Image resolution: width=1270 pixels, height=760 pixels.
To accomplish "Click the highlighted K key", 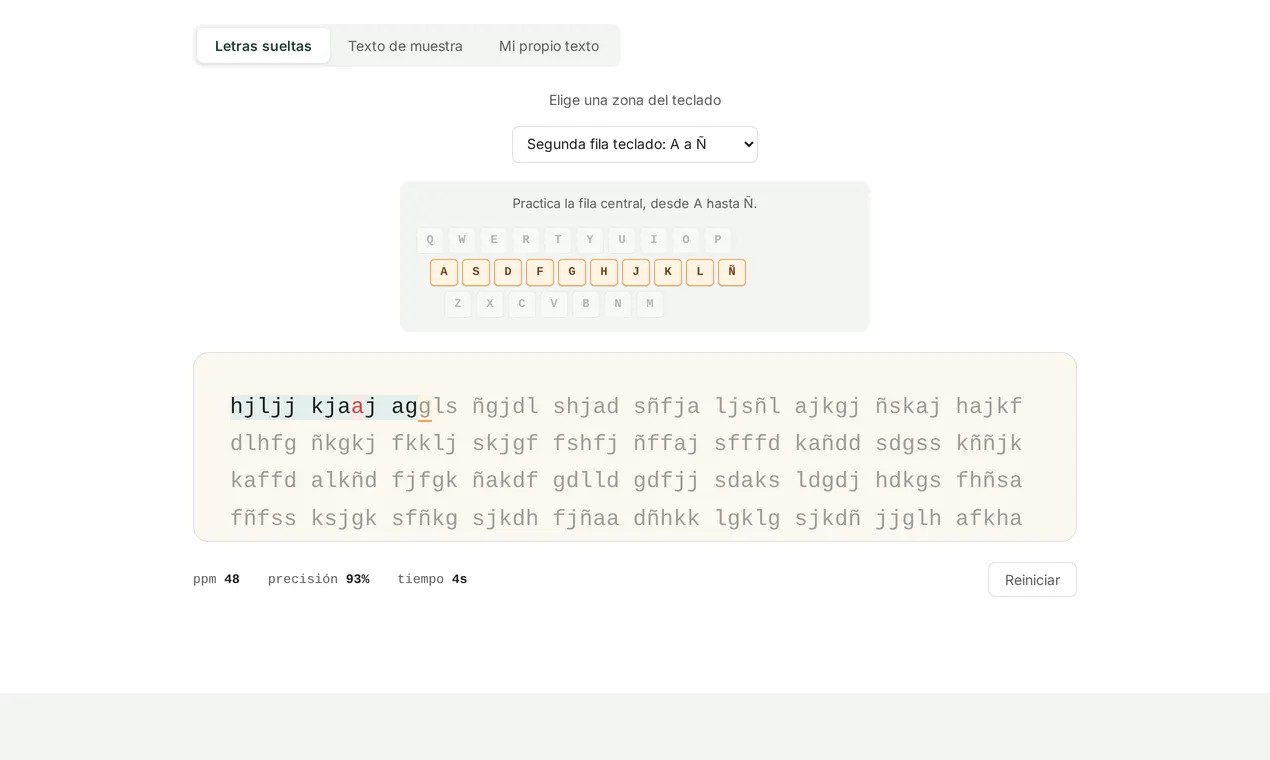I will pyautogui.click(x=668, y=272).
